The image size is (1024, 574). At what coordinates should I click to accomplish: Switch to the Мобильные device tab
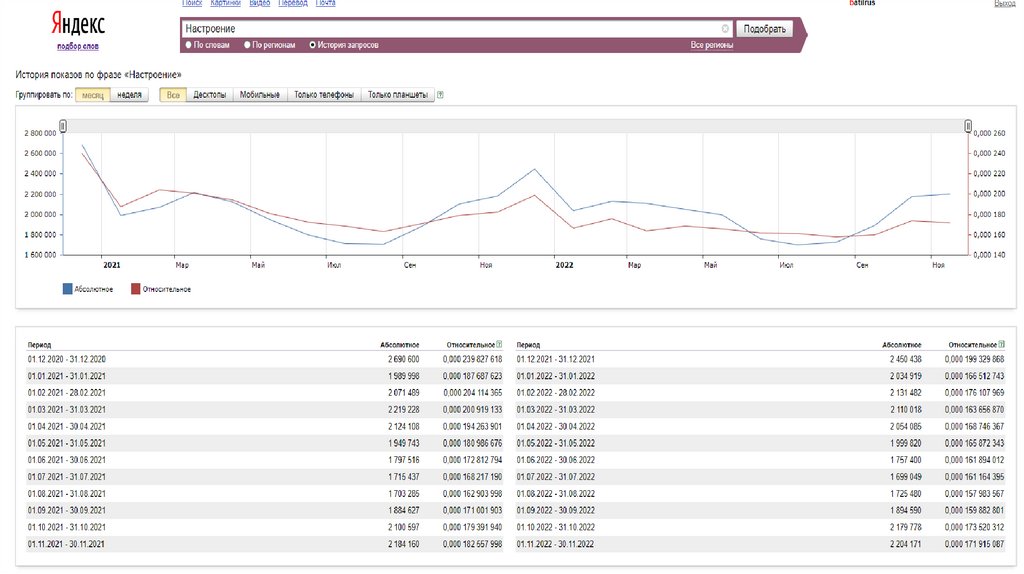coord(260,95)
